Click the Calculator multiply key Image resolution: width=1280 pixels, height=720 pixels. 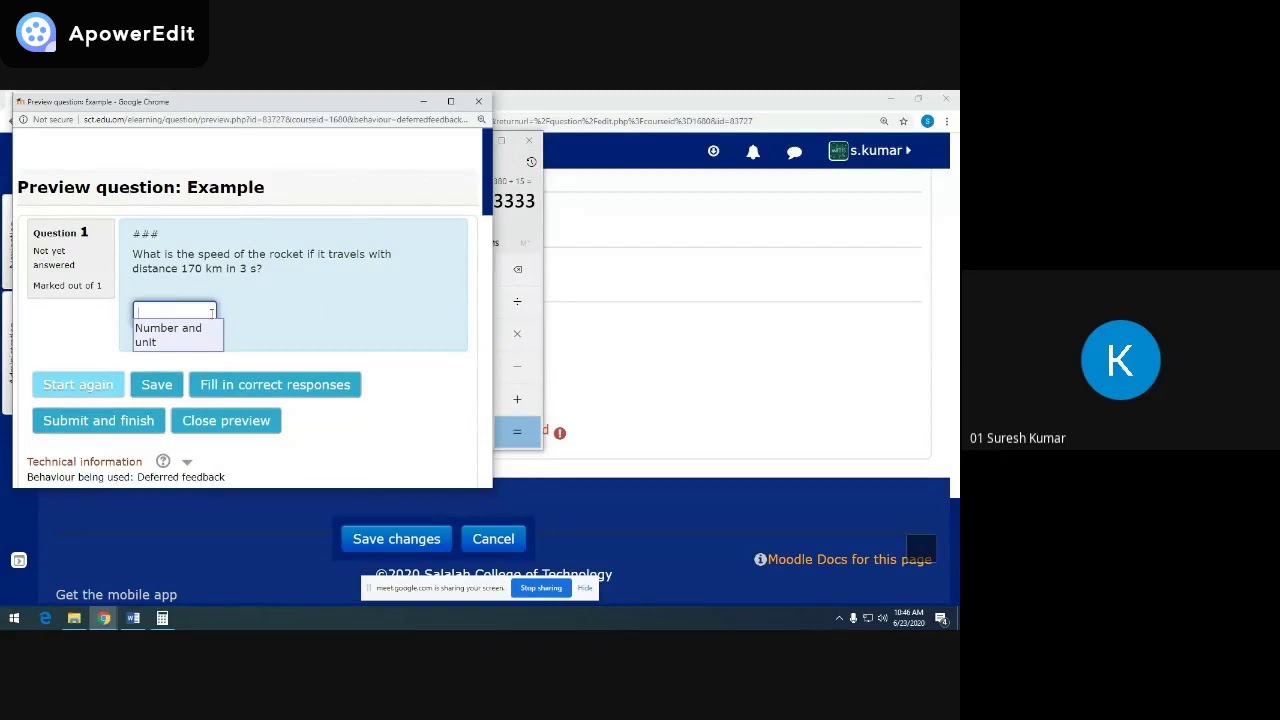click(x=517, y=334)
